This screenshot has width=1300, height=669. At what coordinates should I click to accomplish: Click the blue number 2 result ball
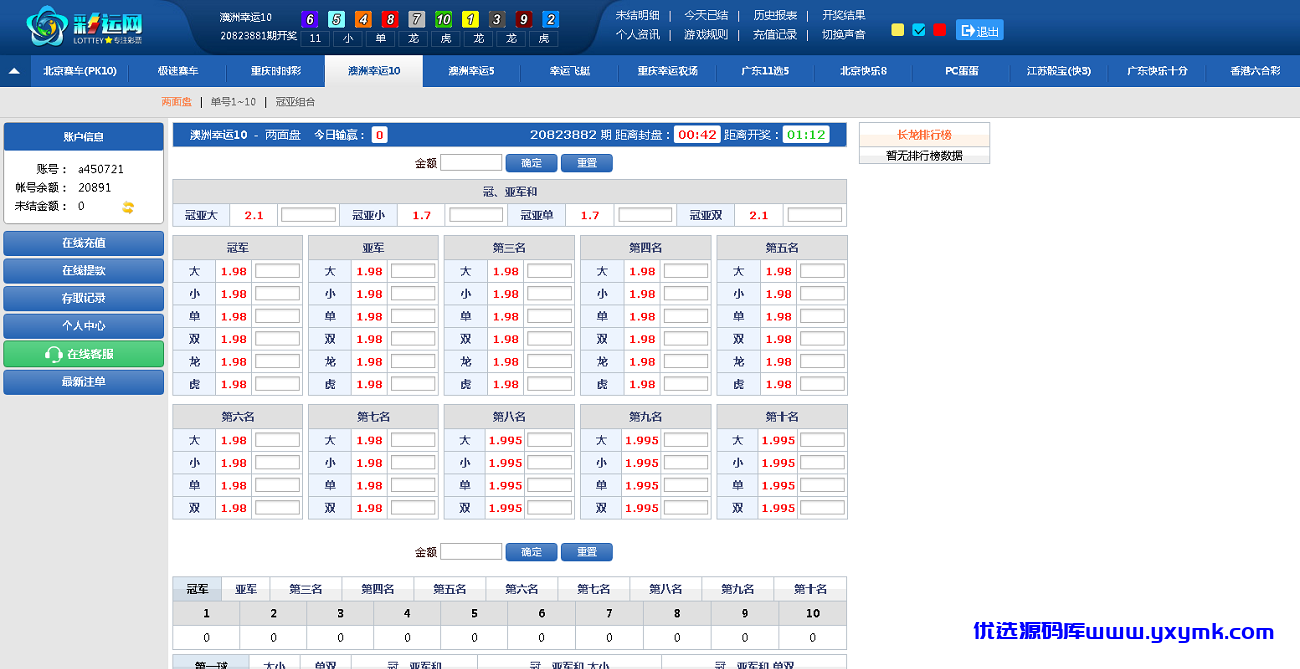pyautogui.click(x=551, y=19)
